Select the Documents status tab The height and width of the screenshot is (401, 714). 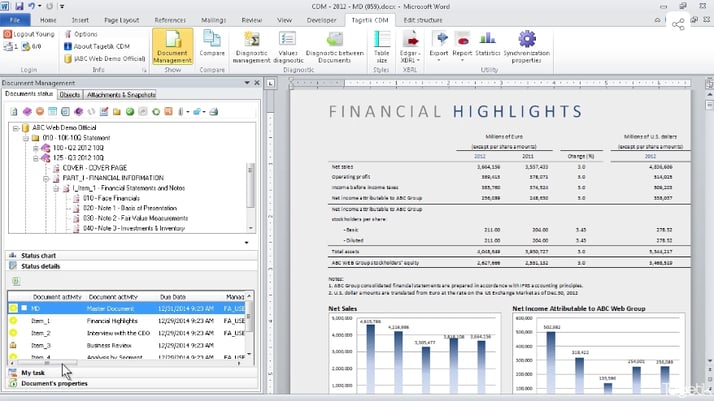pyautogui.click(x=29, y=94)
